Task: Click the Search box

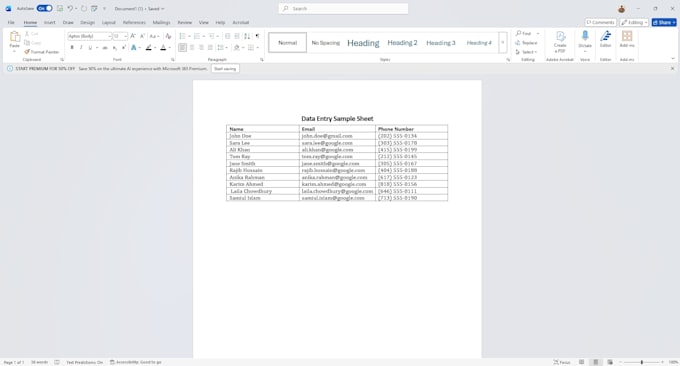Action: [343, 8]
